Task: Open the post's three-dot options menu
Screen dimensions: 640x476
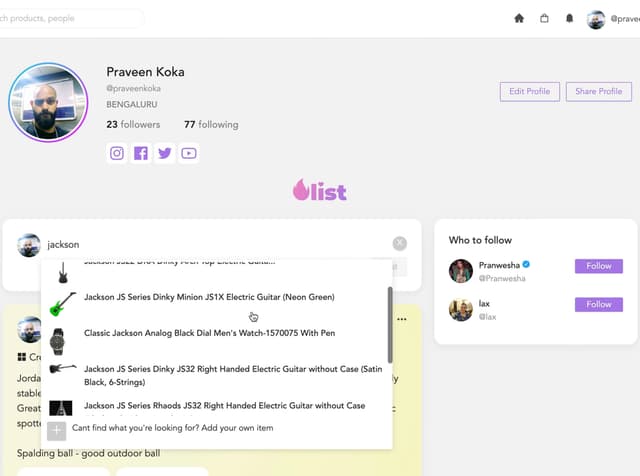Action: coord(403,319)
